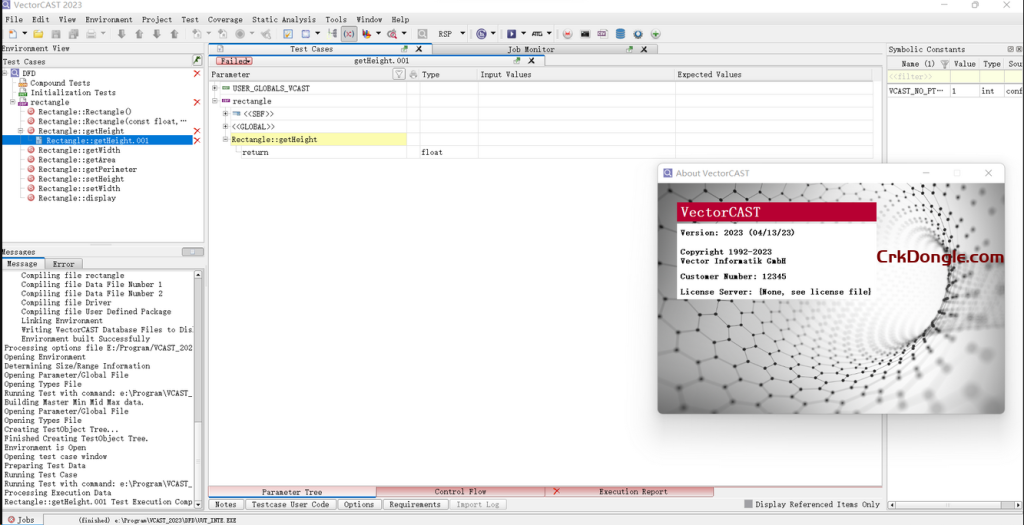The height and width of the screenshot is (525, 1024).
Task: Click the Compound Tests node icon
Action: (23, 83)
